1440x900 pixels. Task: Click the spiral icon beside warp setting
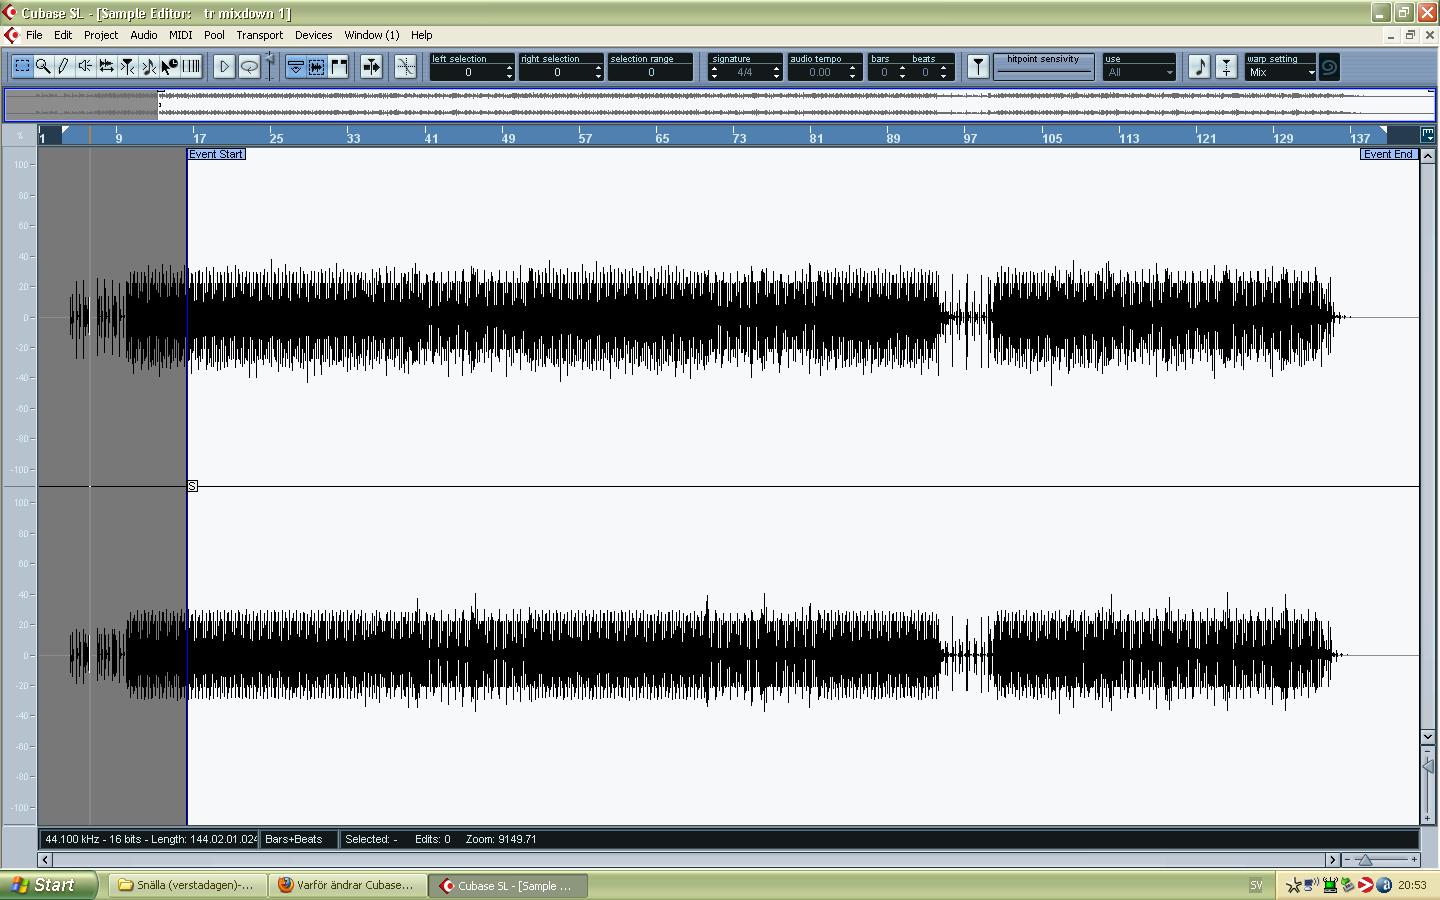pos(1329,67)
